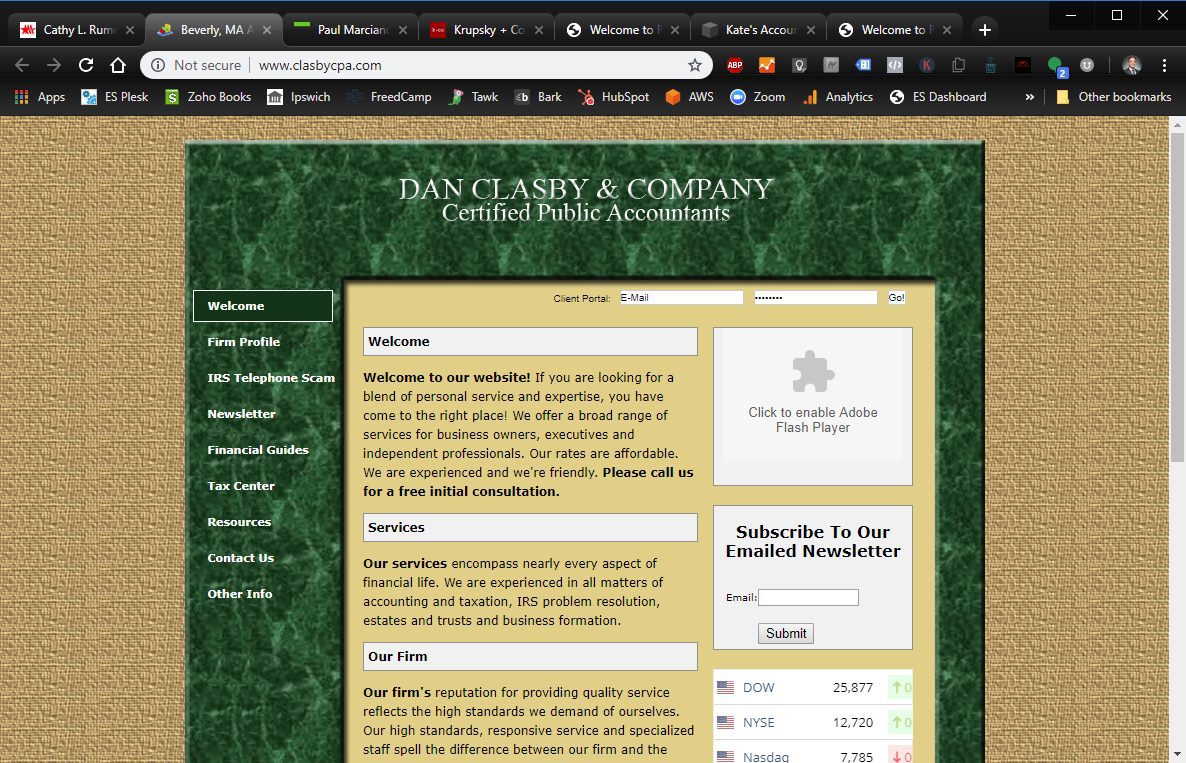The width and height of the screenshot is (1186, 763).
Task: Open the ES Dashboard bookmark
Action: coord(939,97)
